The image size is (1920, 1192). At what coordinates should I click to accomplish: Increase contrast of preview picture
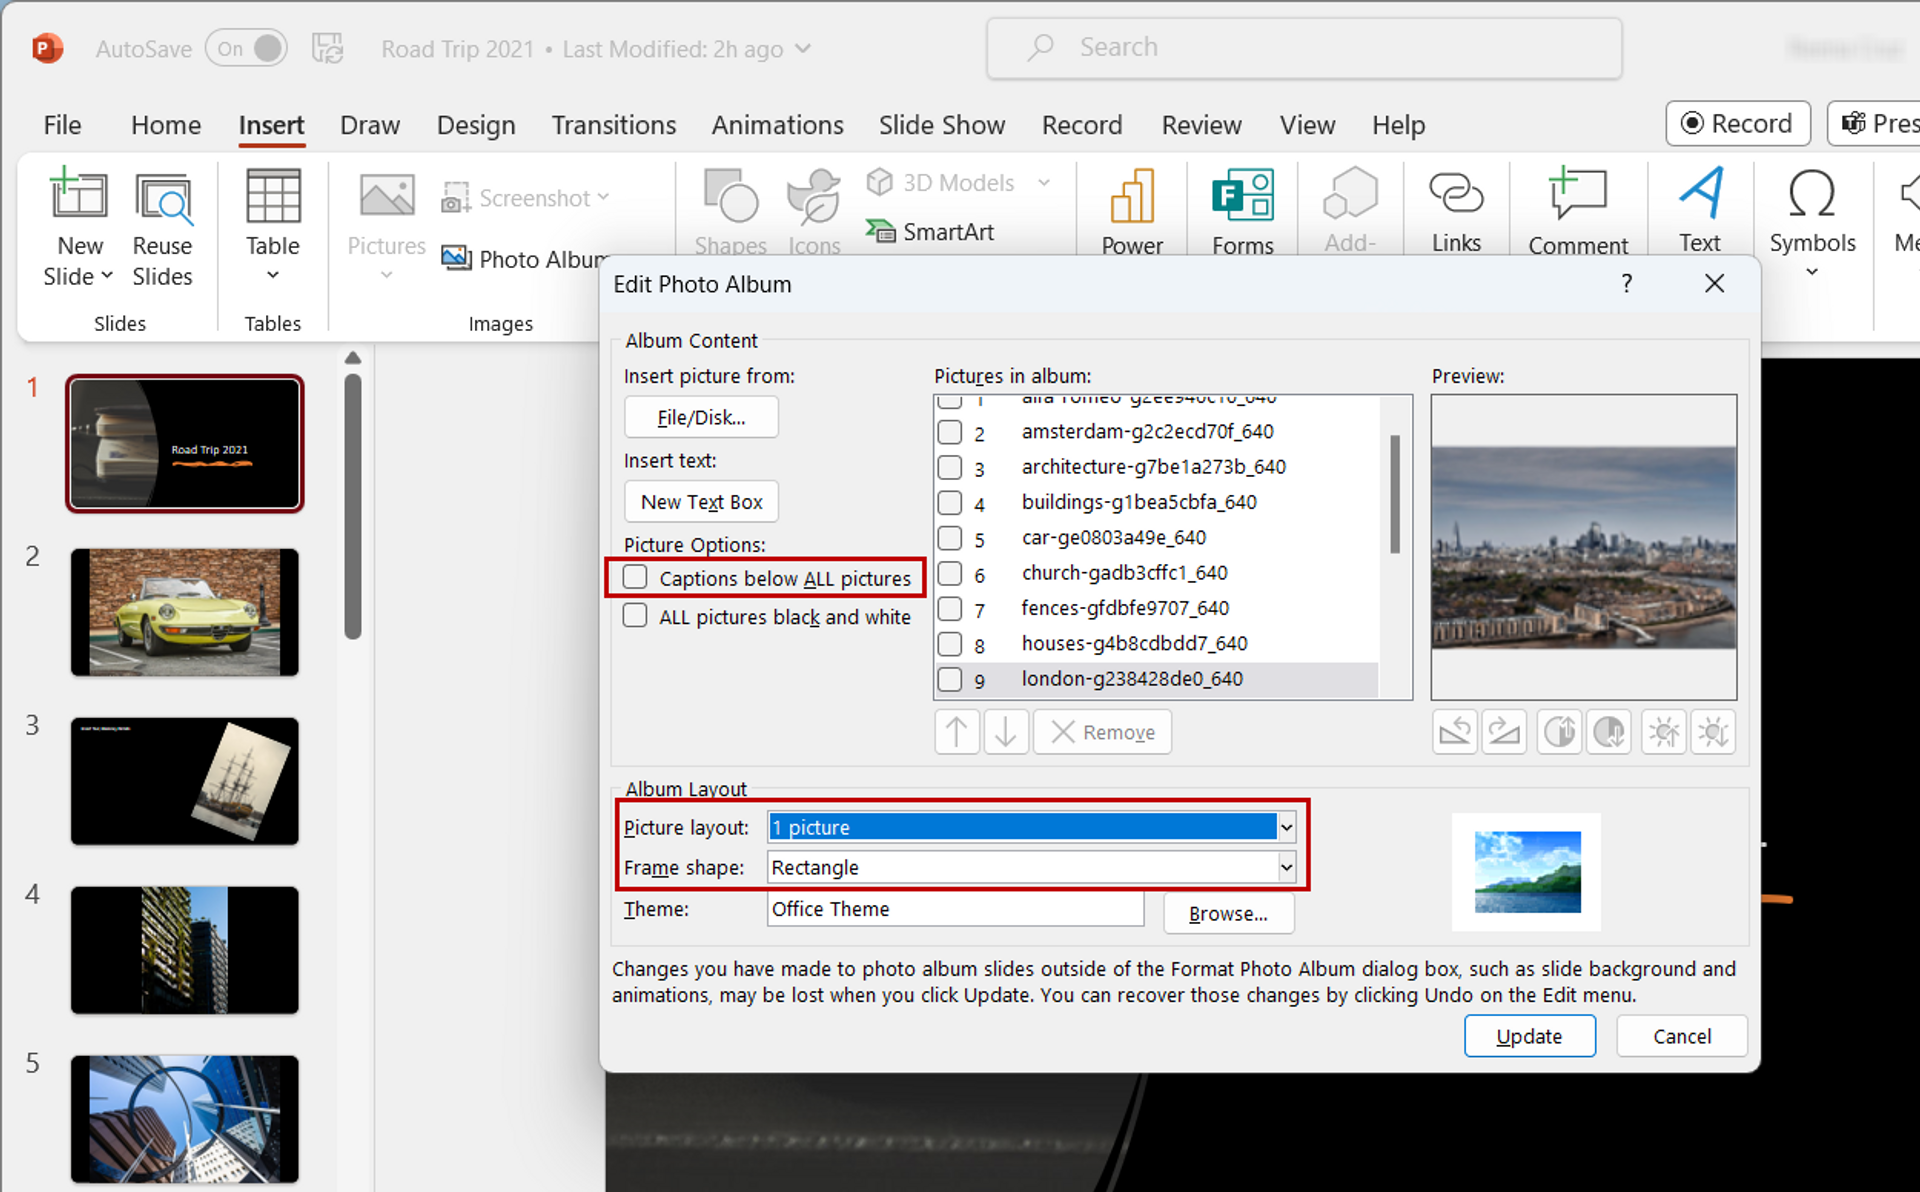(x=1559, y=733)
